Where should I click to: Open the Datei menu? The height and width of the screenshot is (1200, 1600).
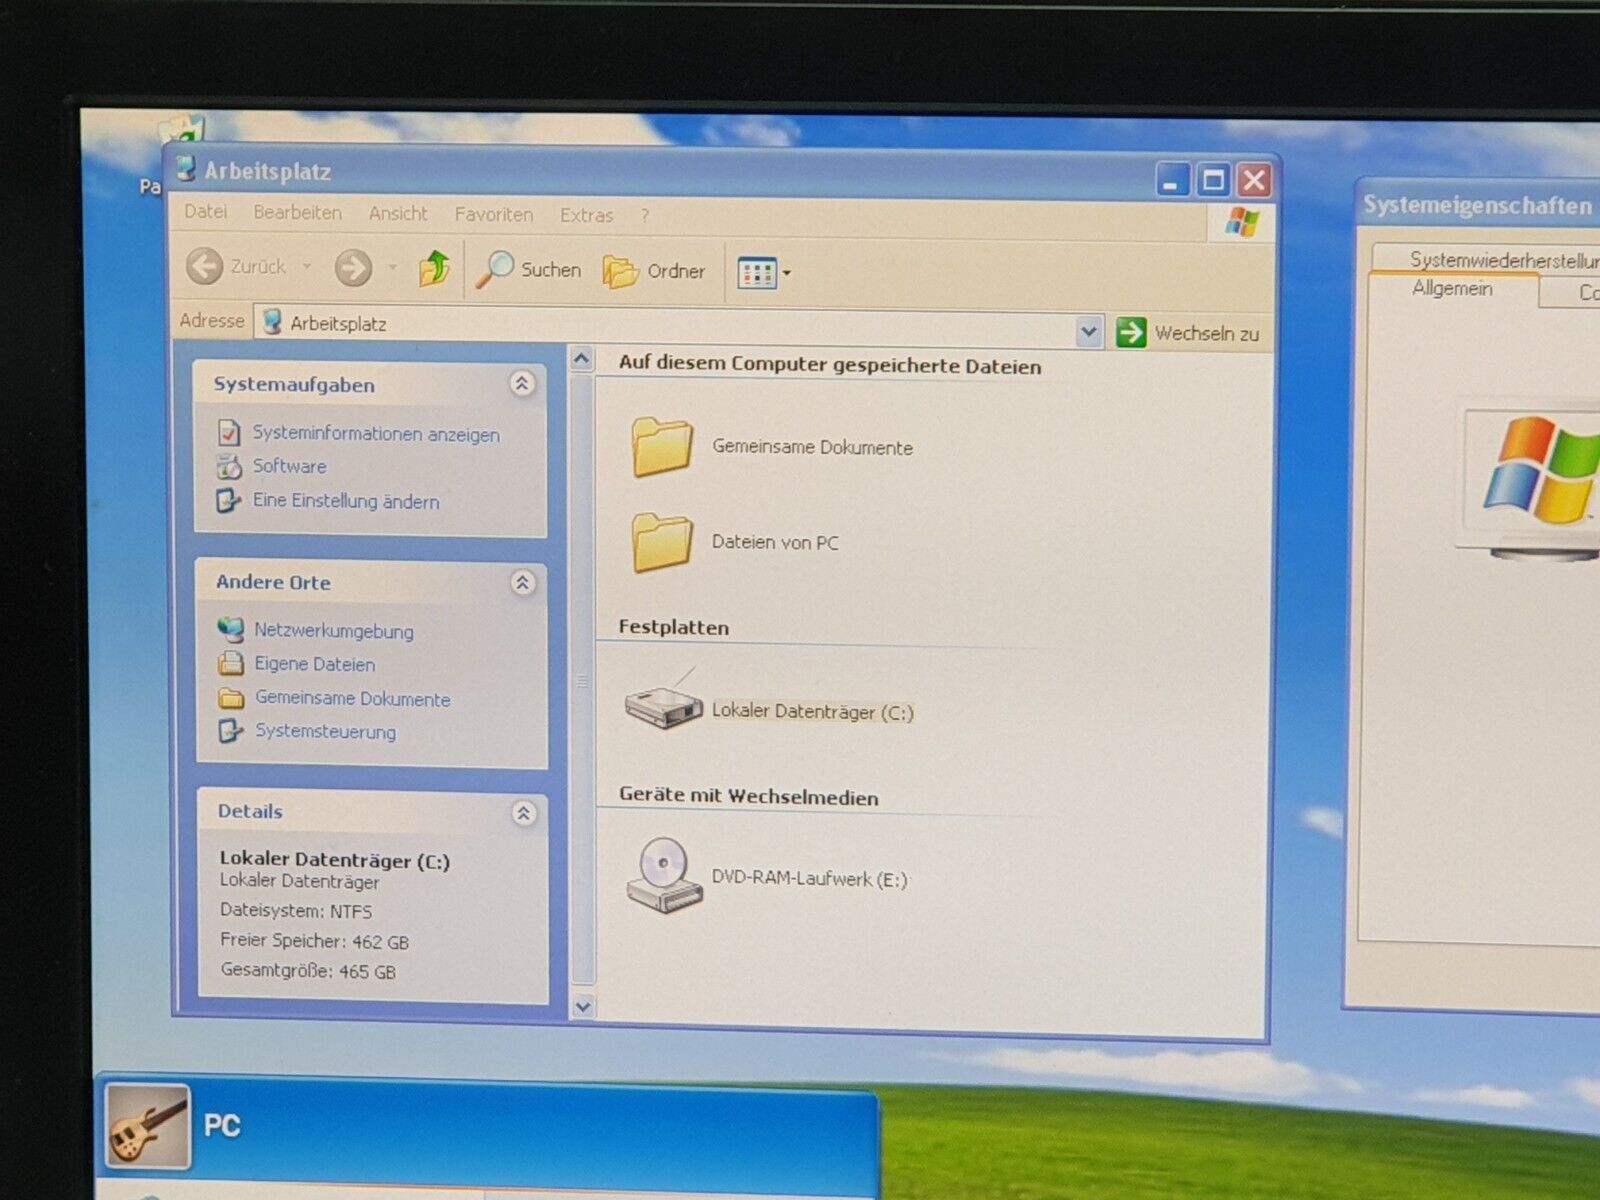coord(205,212)
